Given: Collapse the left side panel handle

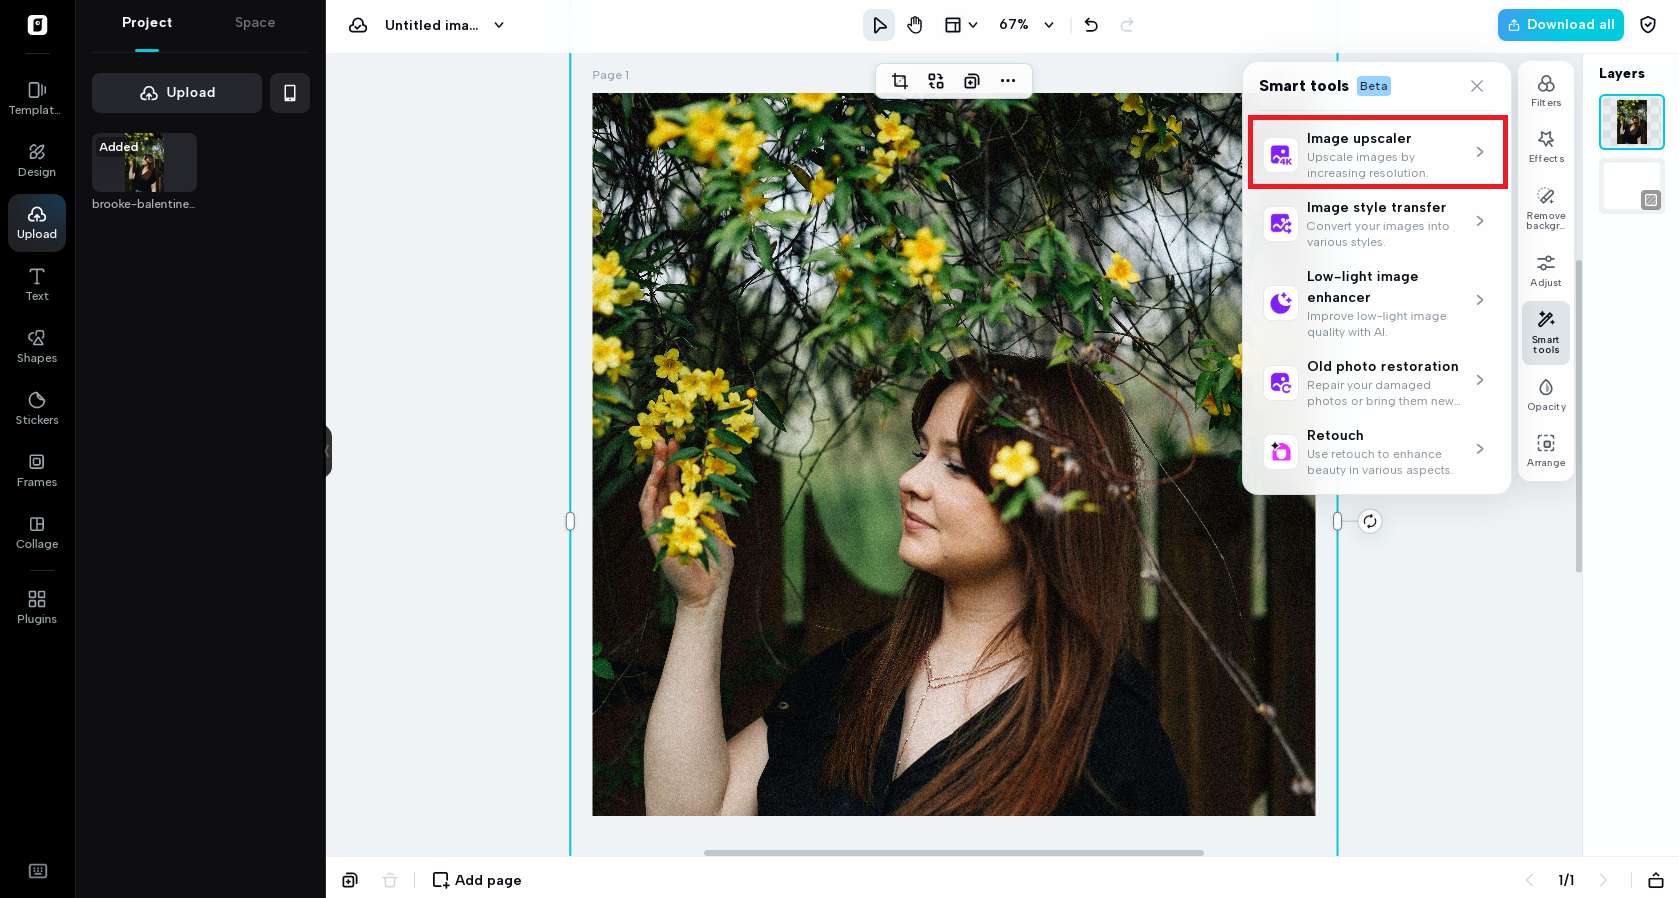Looking at the screenshot, I should pyautogui.click(x=328, y=451).
